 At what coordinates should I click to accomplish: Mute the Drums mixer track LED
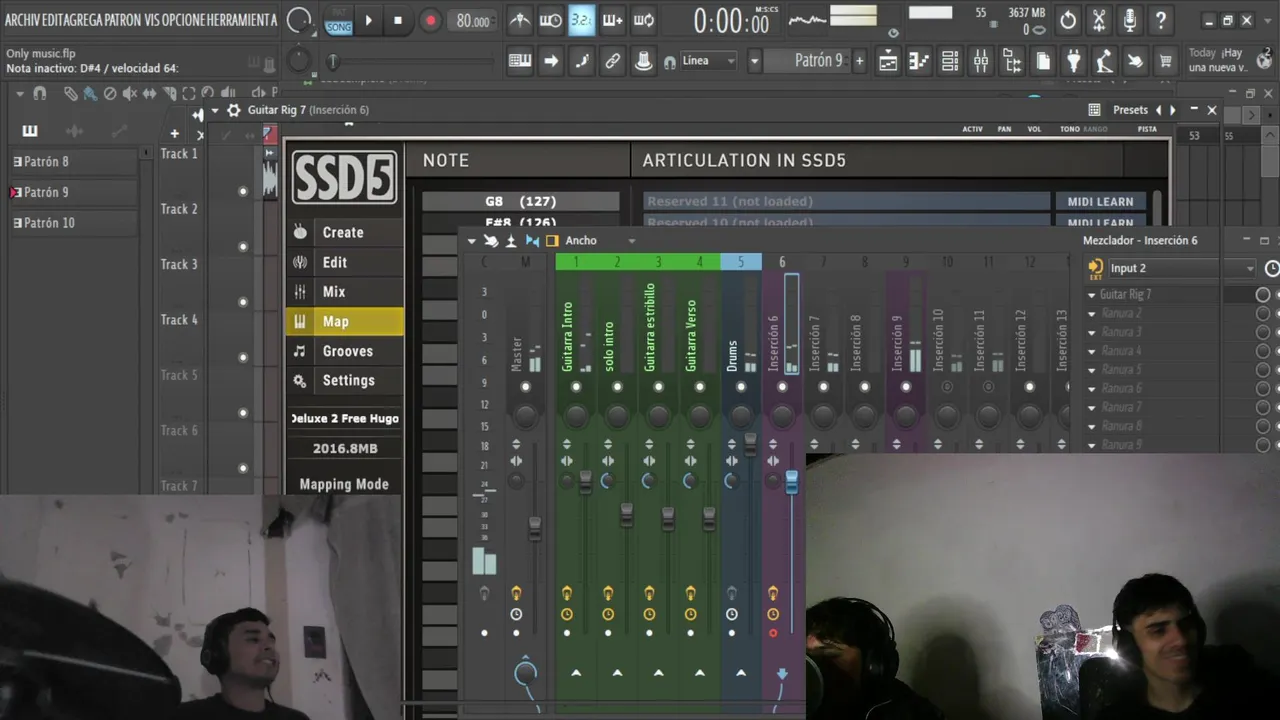click(x=741, y=387)
